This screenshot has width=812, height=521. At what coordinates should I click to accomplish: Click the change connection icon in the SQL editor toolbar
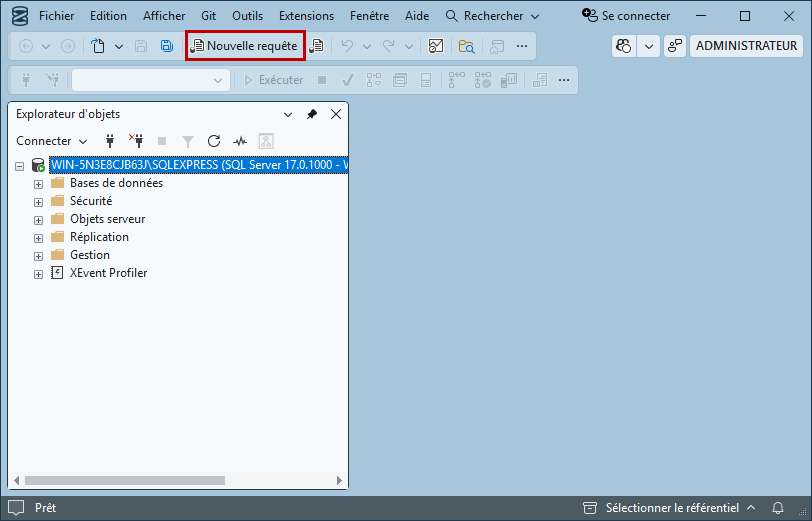coord(52,80)
